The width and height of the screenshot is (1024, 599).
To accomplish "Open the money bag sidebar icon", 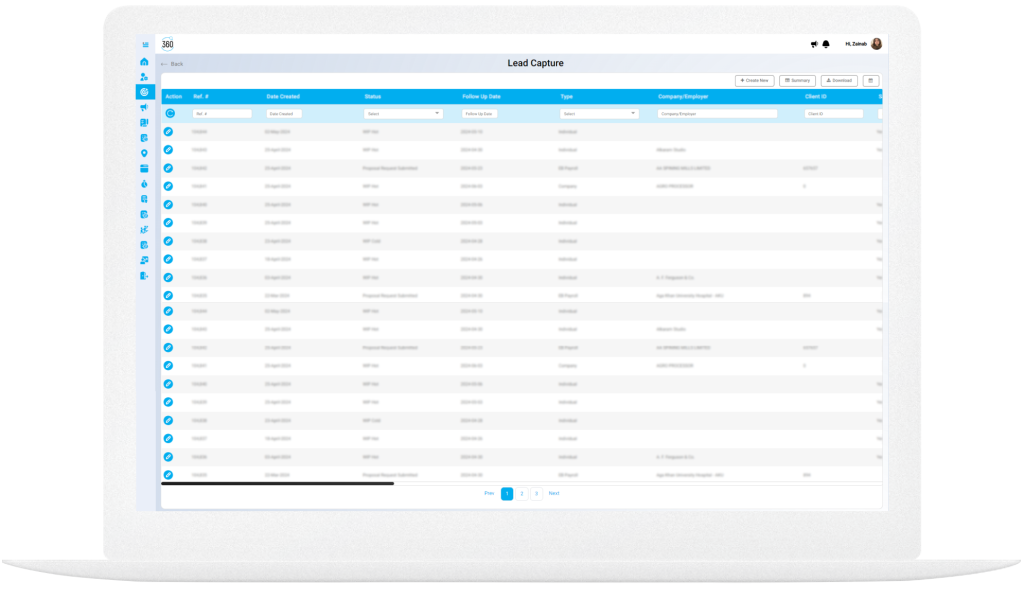I will point(144,184).
